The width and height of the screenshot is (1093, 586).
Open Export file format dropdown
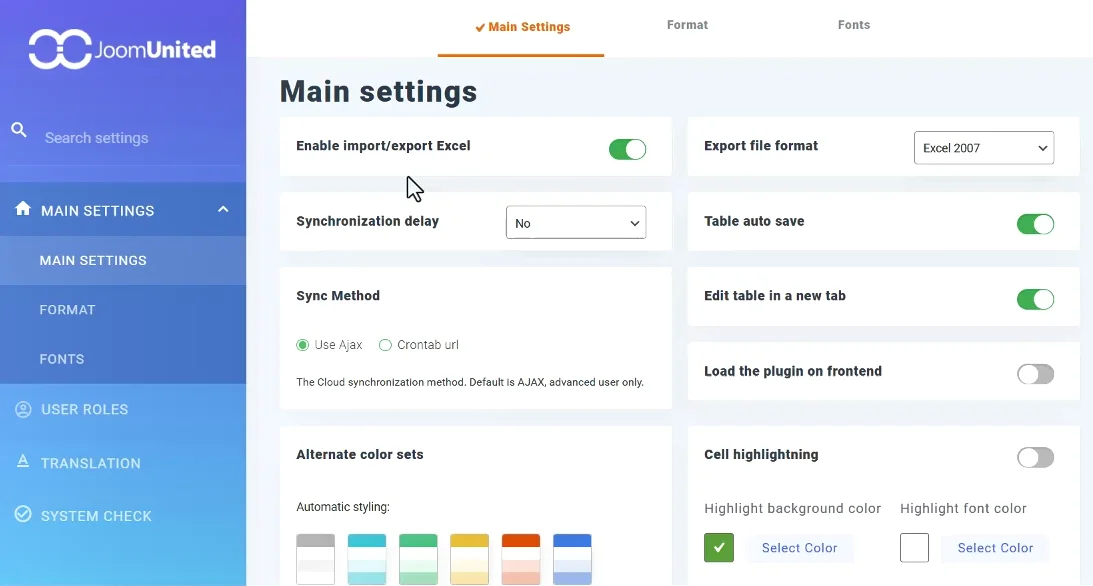984,148
